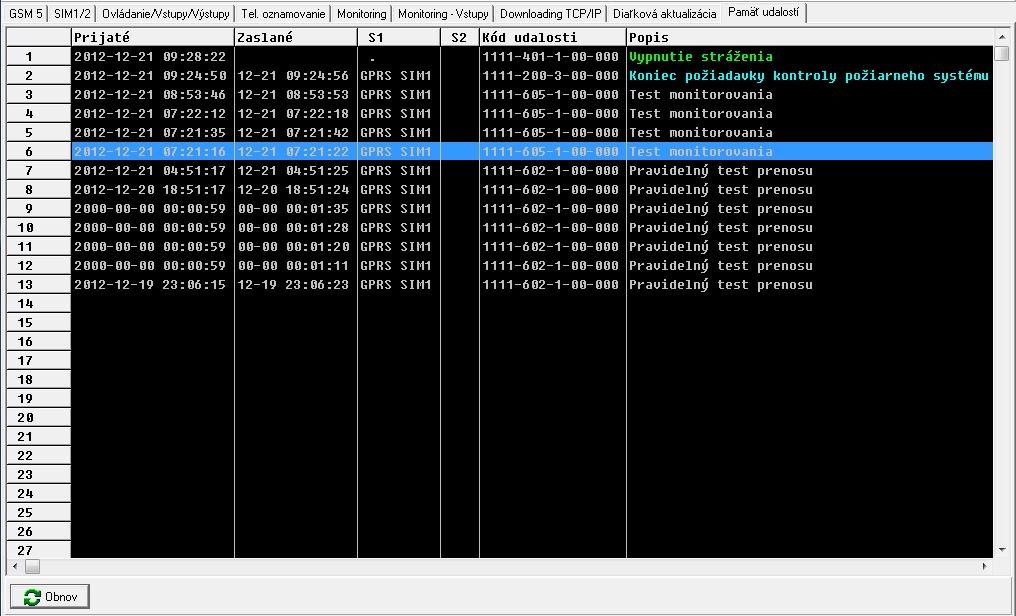Open the Diaľková aktualizácia tab

(x=665, y=14)
